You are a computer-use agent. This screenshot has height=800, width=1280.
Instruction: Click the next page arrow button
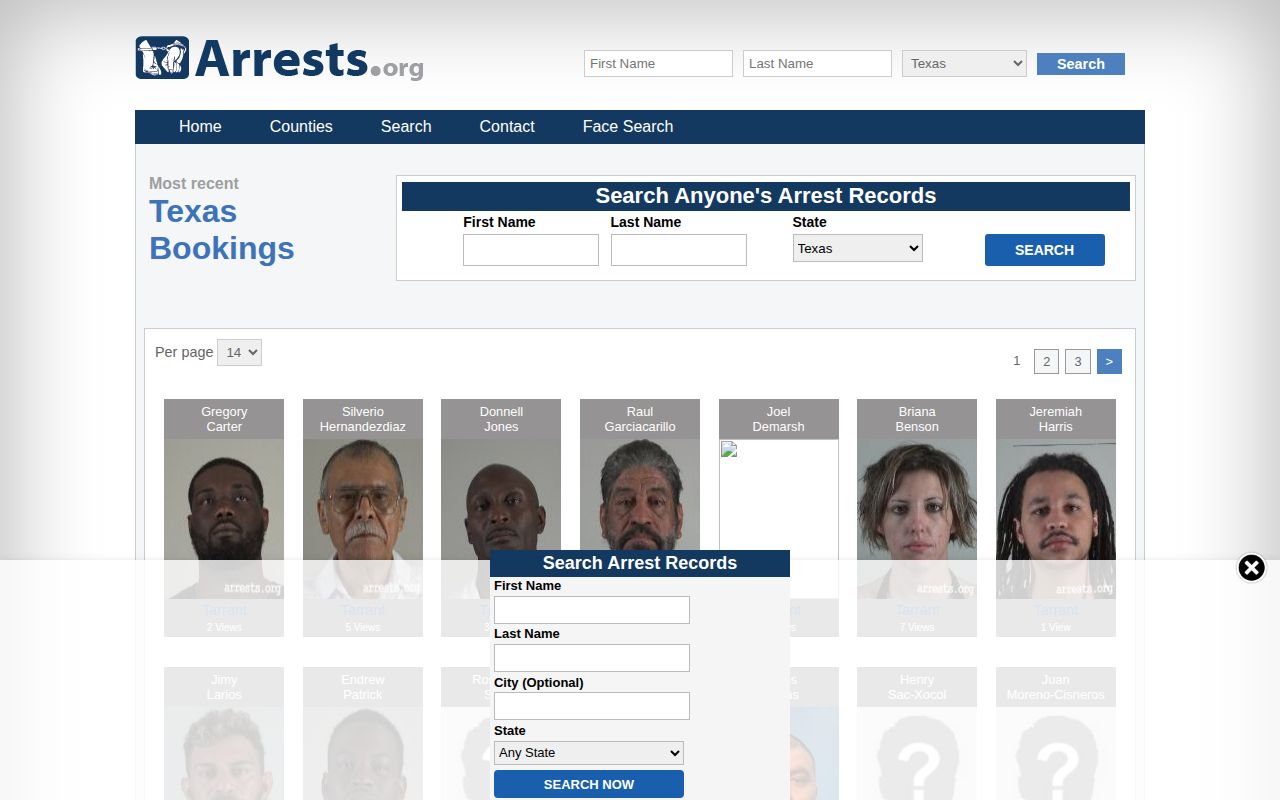[1109, 361]
